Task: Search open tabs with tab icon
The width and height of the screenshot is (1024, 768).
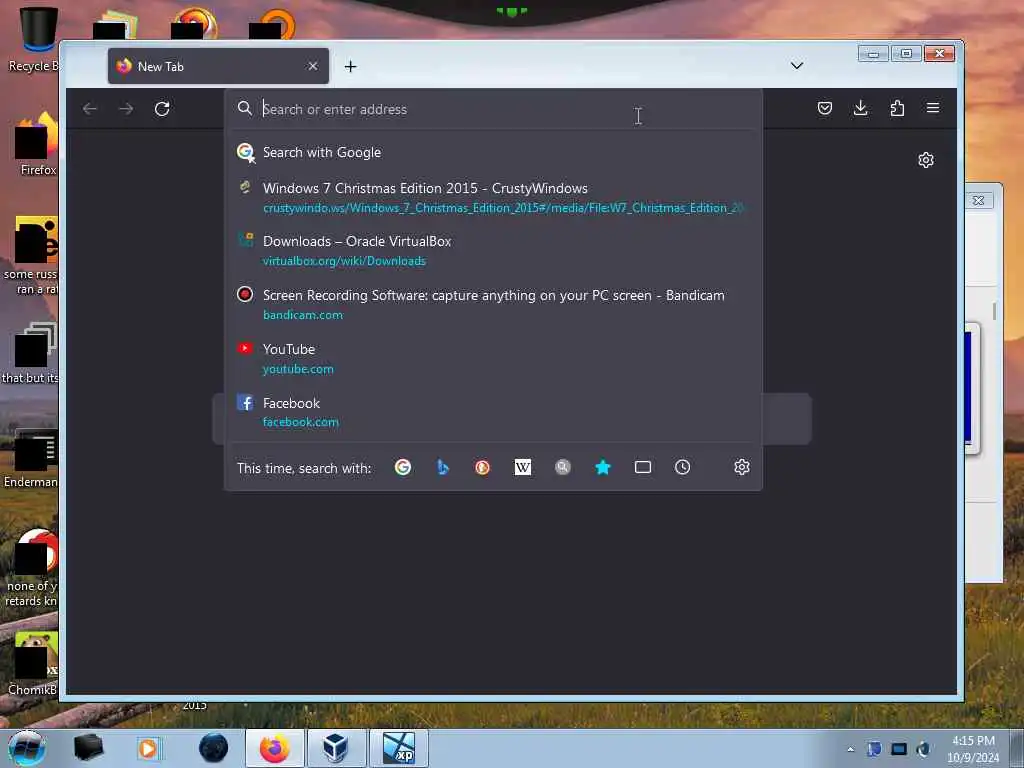Action: pos(643,468)
